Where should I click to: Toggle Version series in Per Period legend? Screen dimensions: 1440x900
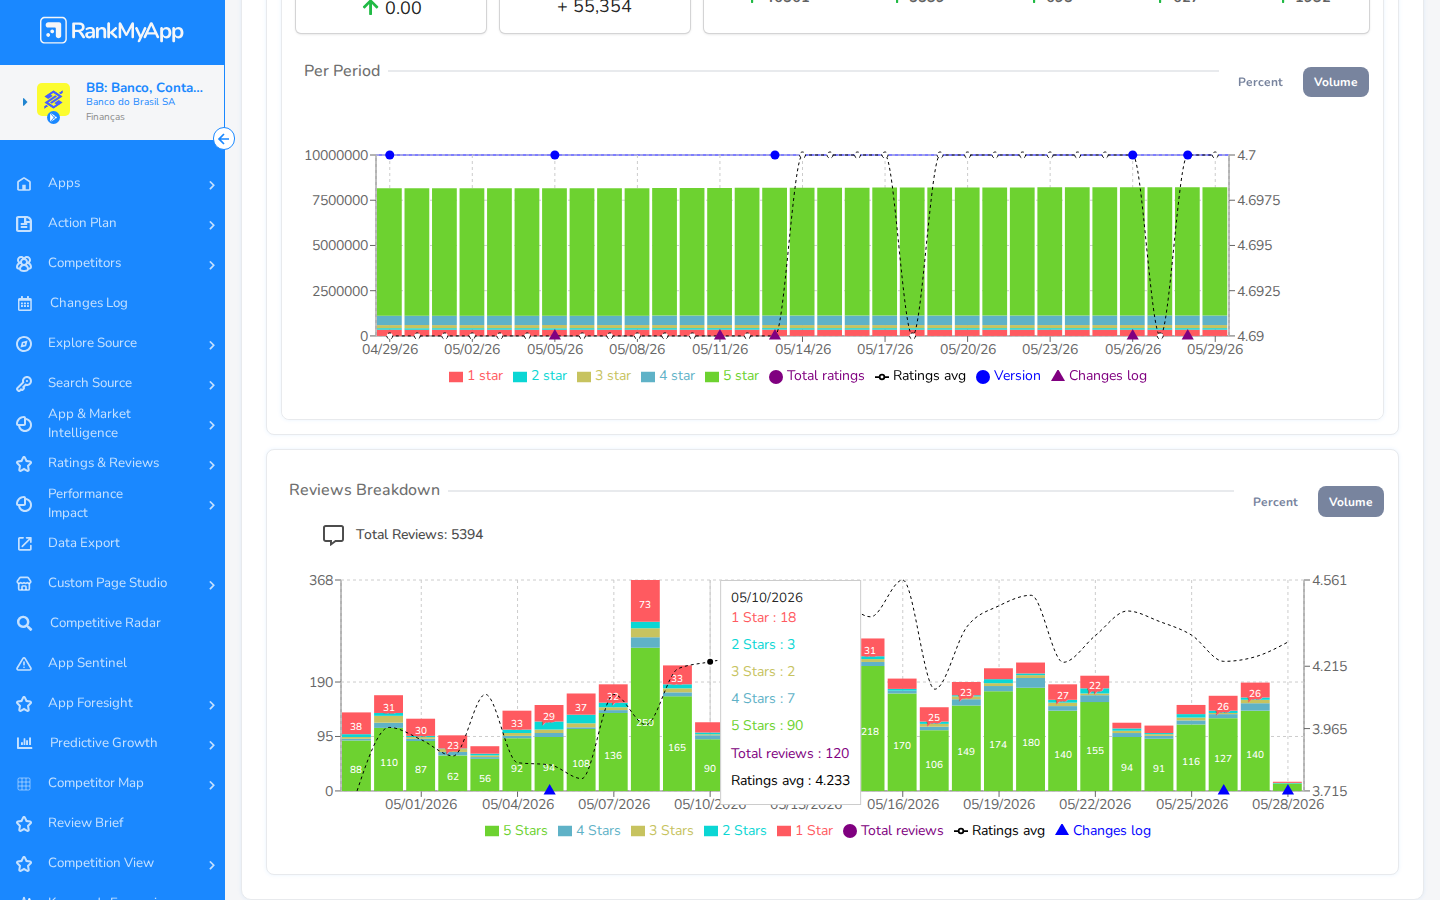1008,376
